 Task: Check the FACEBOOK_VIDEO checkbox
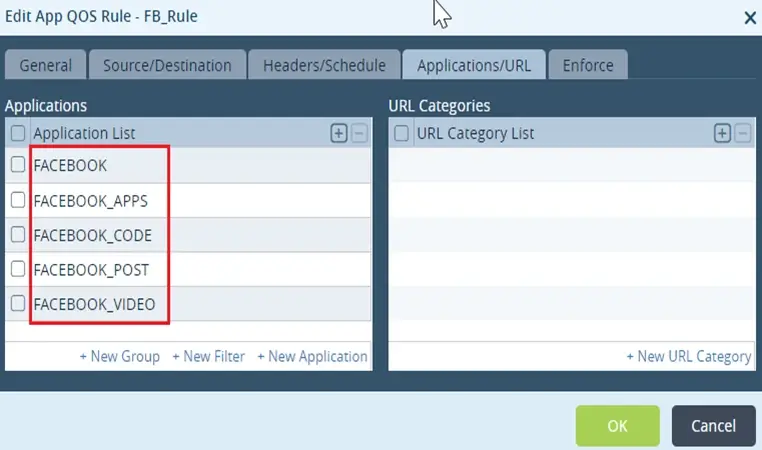(18, 303)
